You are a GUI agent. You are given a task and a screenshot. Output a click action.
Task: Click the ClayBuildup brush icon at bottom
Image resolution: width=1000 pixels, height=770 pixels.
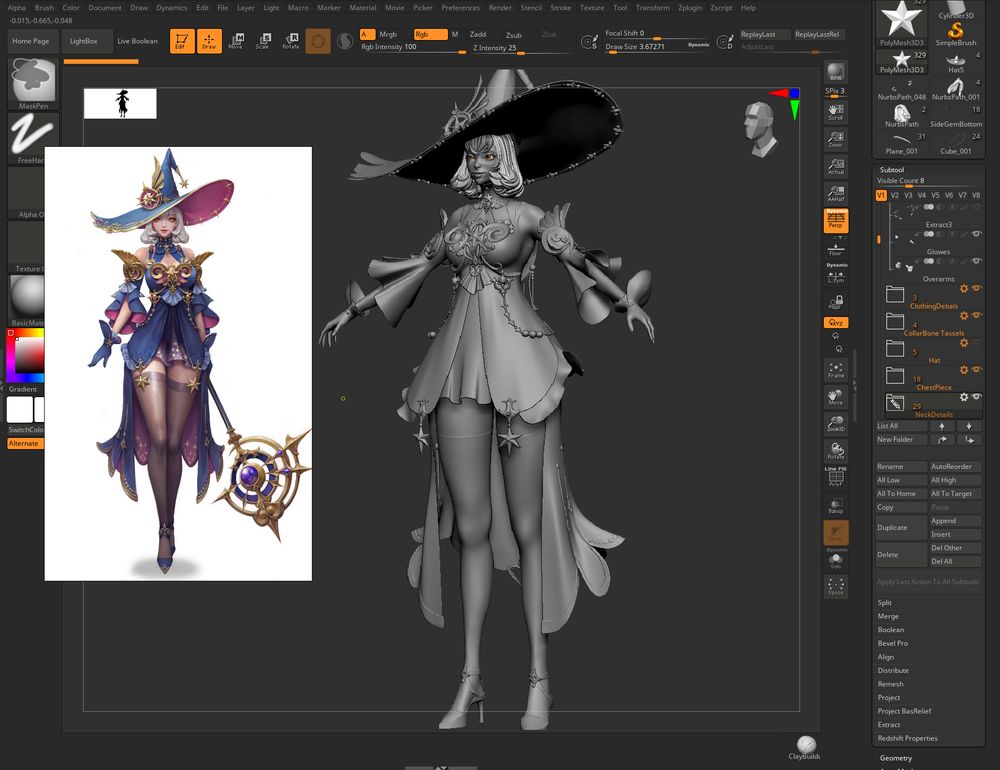click(806, 748)
